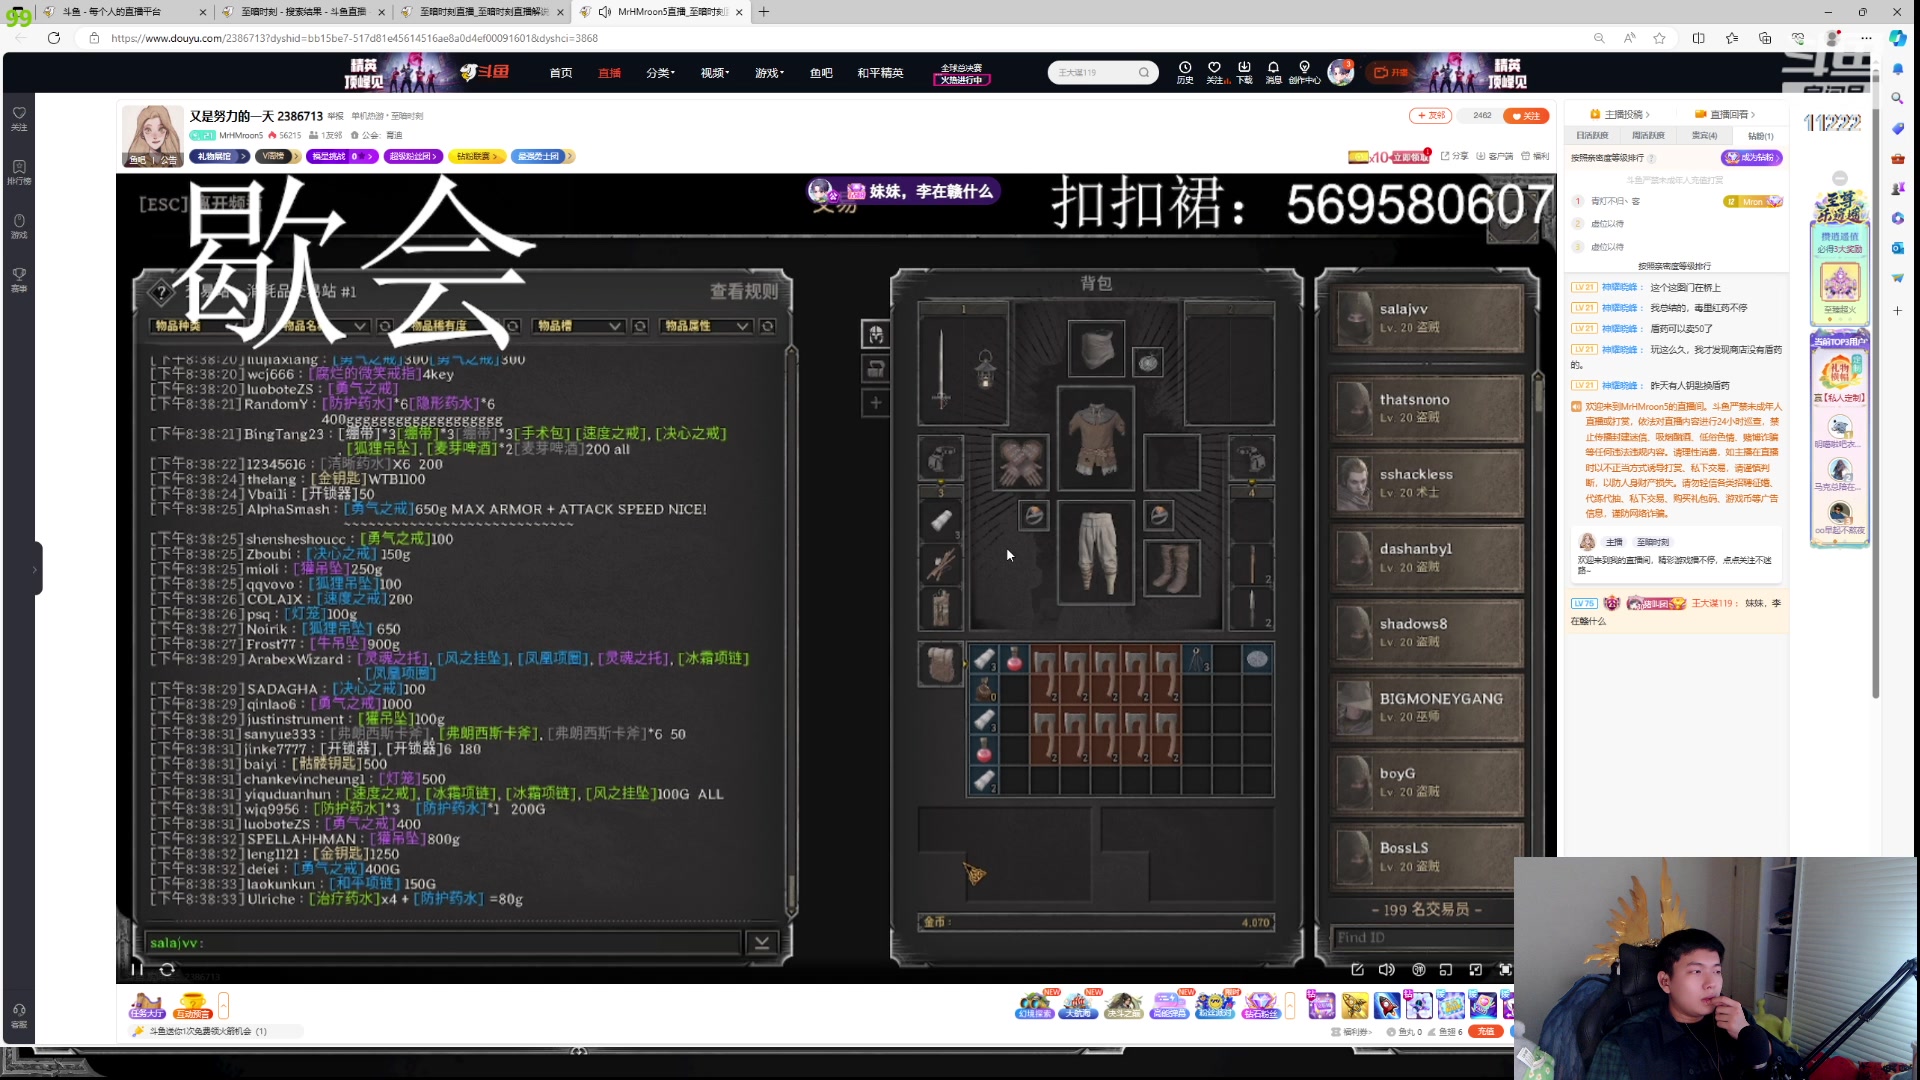Reload the live stream with refresh icon
This screenshot has width=1920, height=1080.
167,969
